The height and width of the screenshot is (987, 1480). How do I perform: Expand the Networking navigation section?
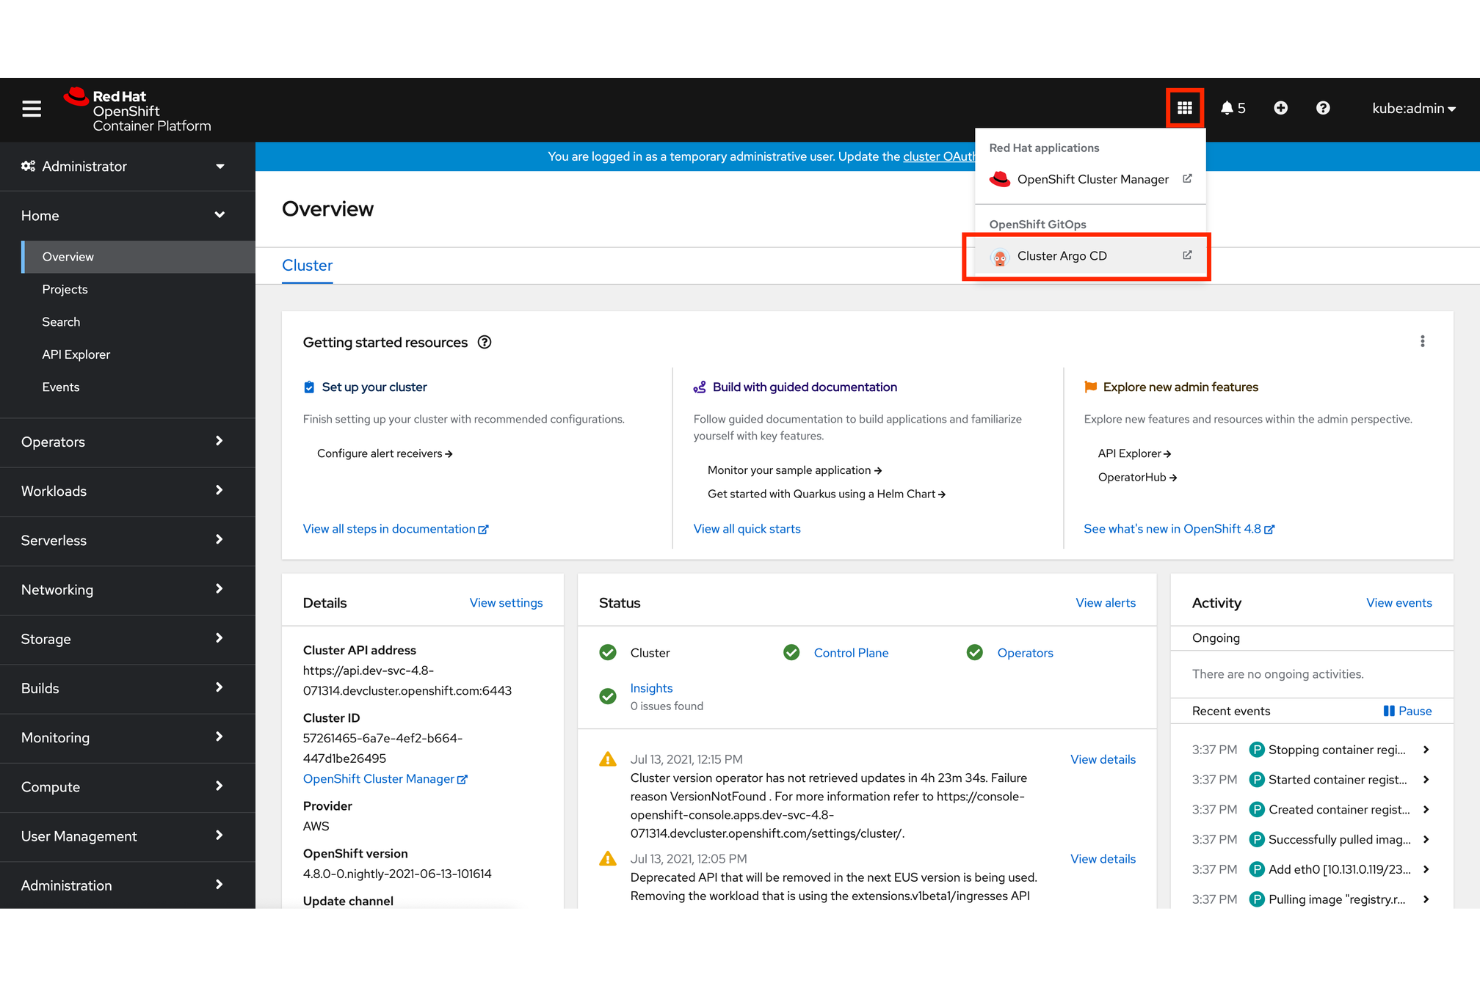click(x=128, y=590)
